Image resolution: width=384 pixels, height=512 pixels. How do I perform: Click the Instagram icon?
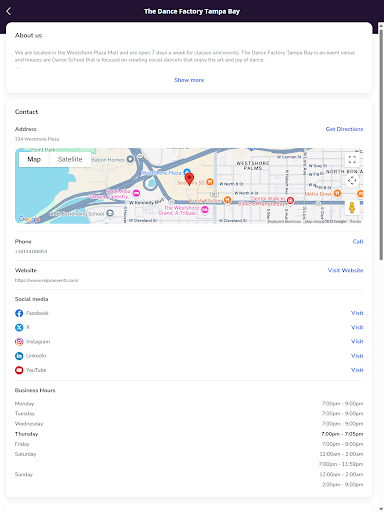coord(19,342)
